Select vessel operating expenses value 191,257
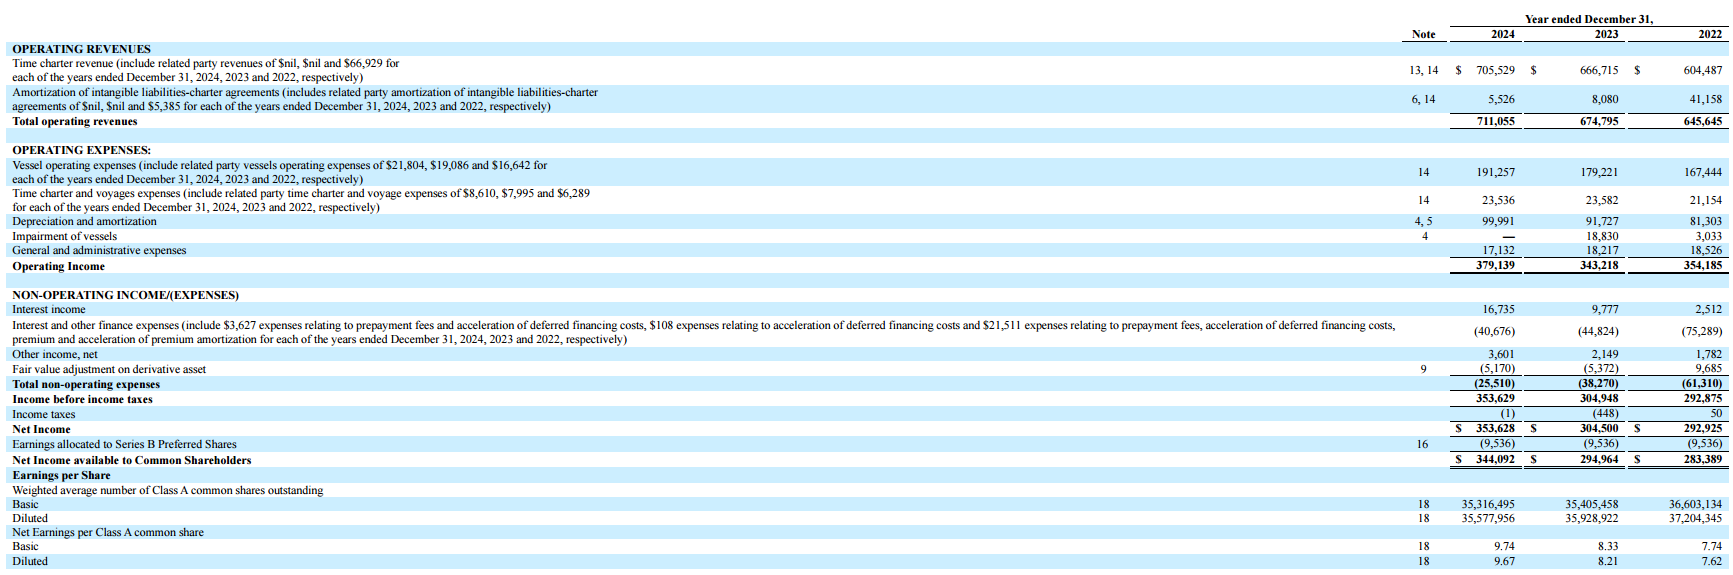 [1495, 172]
